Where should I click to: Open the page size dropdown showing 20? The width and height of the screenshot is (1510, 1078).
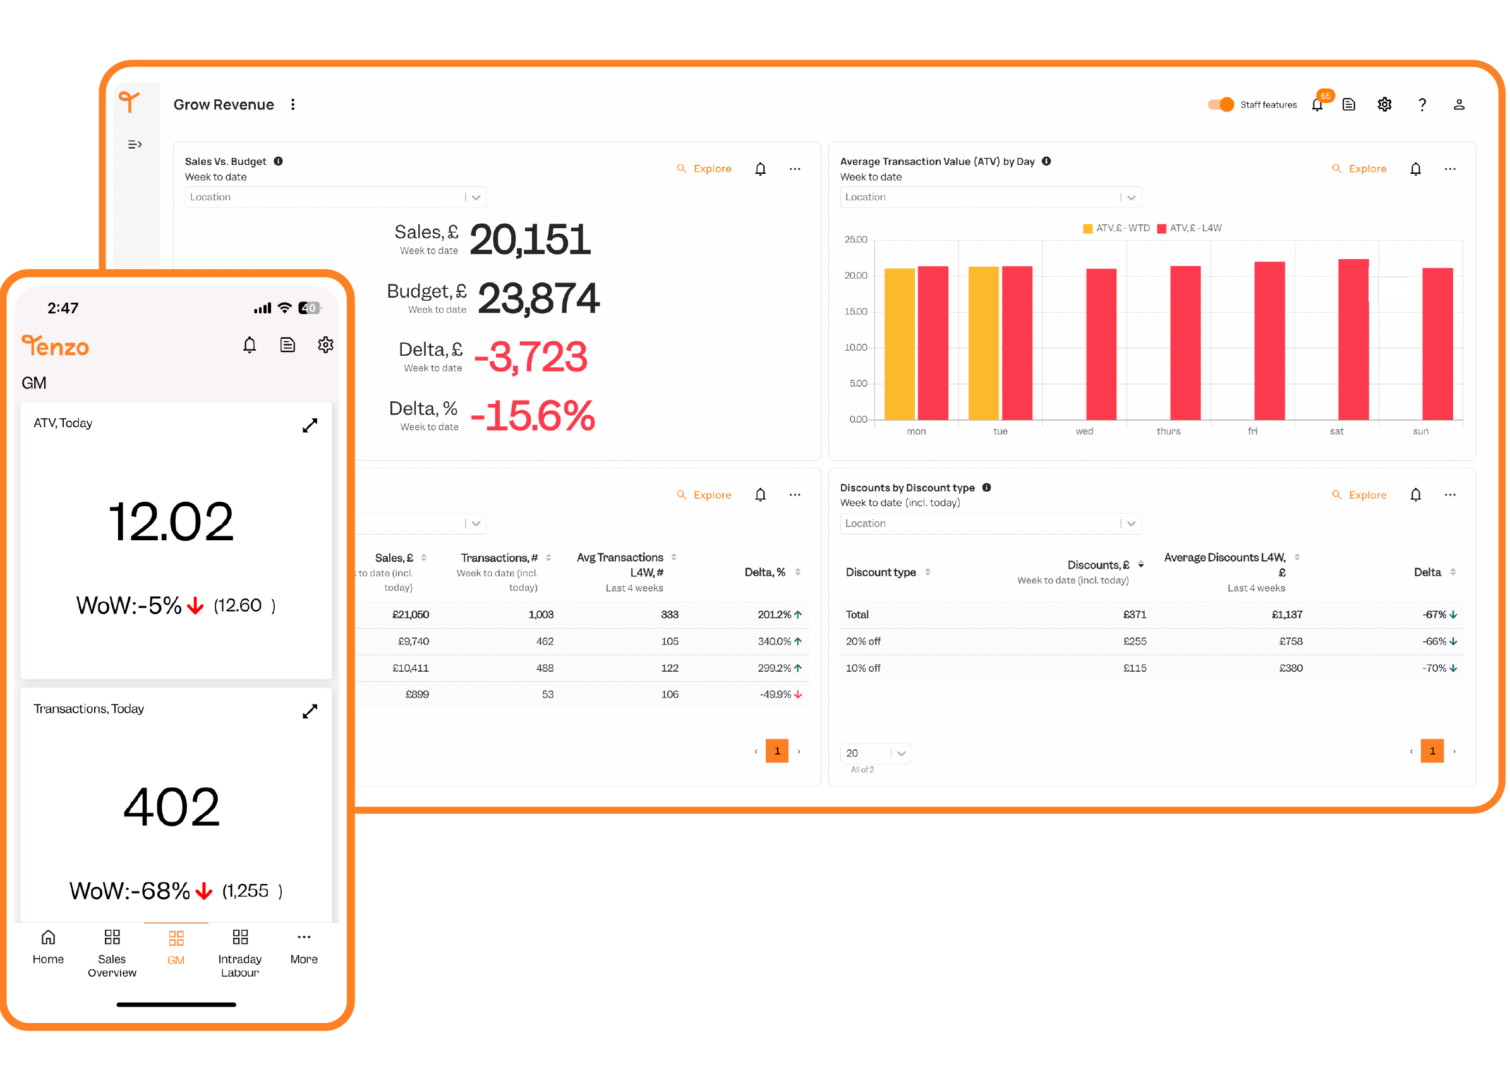pyautogui.click(x=875, y=753)
